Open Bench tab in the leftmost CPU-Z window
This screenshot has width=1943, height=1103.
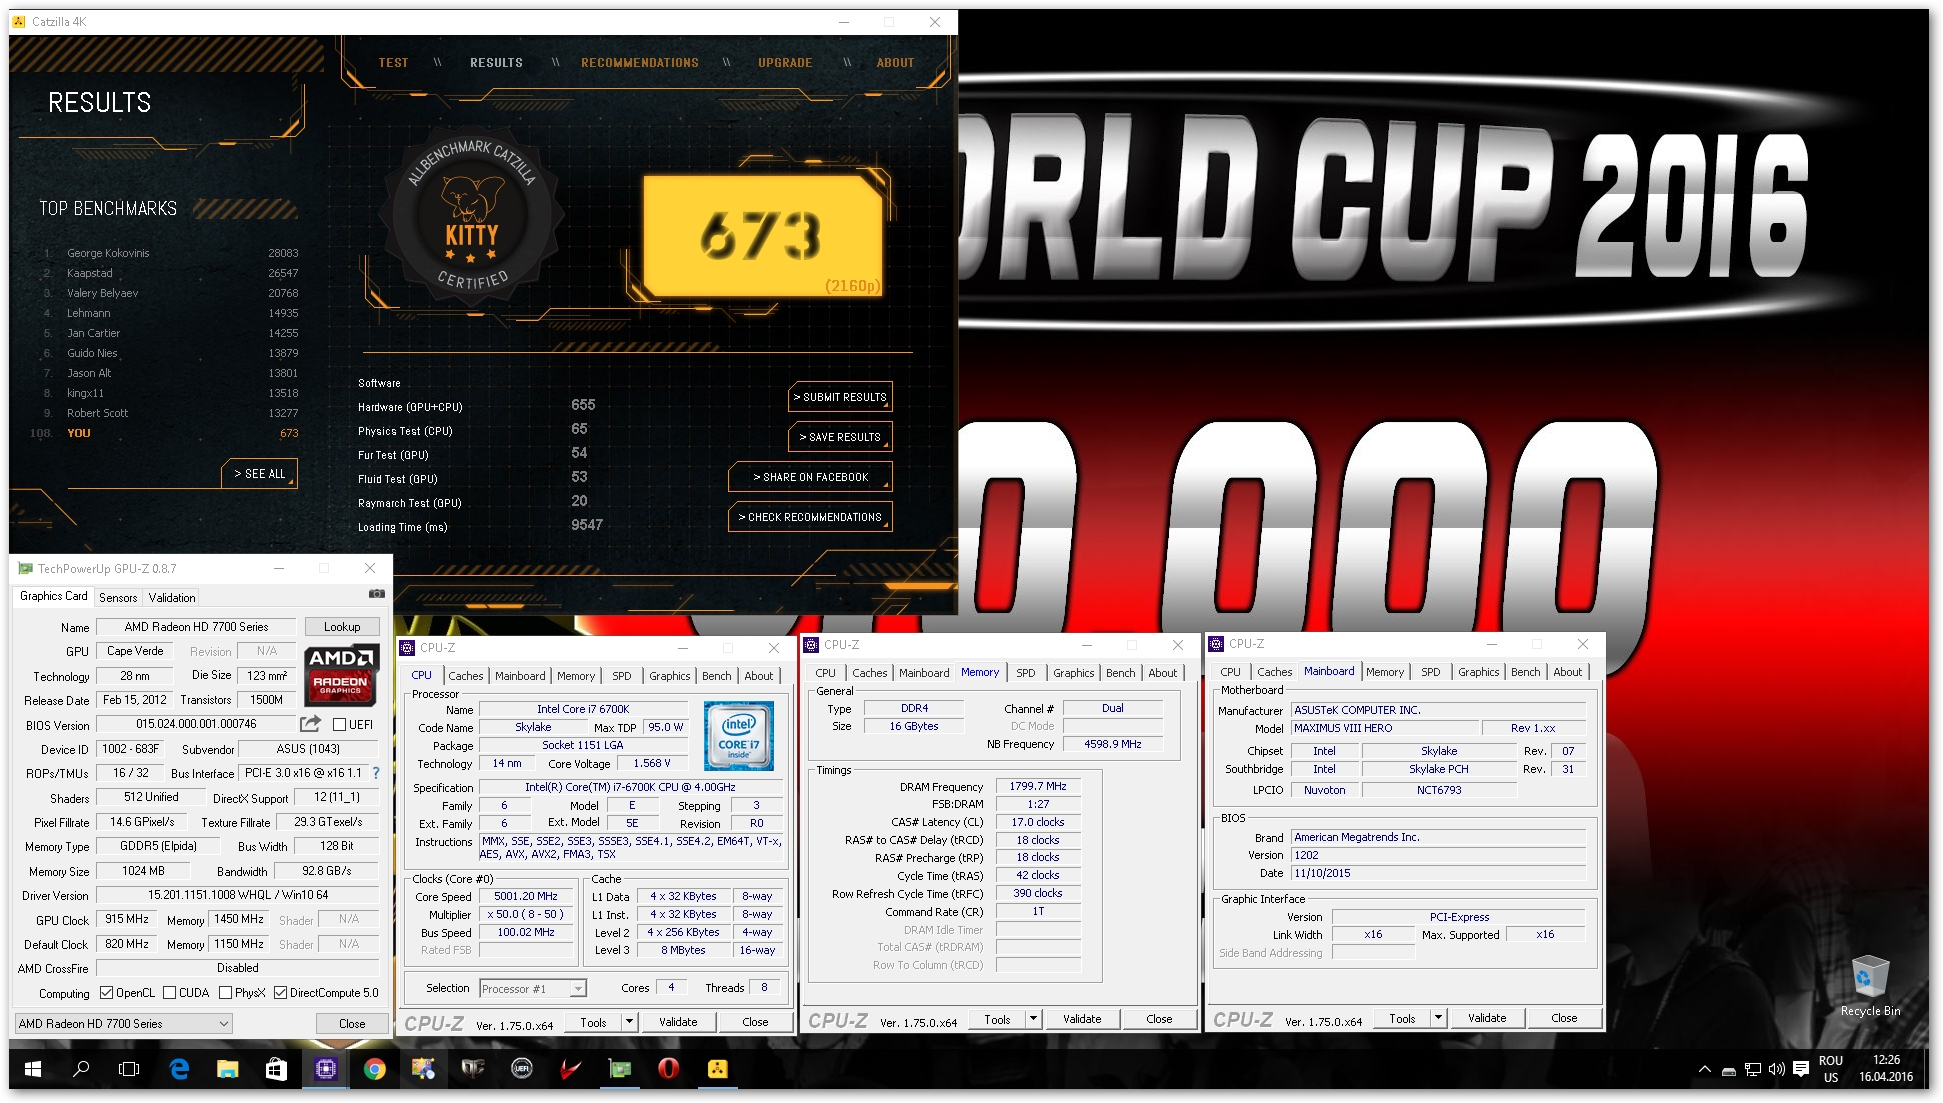(x=716, y=676)
